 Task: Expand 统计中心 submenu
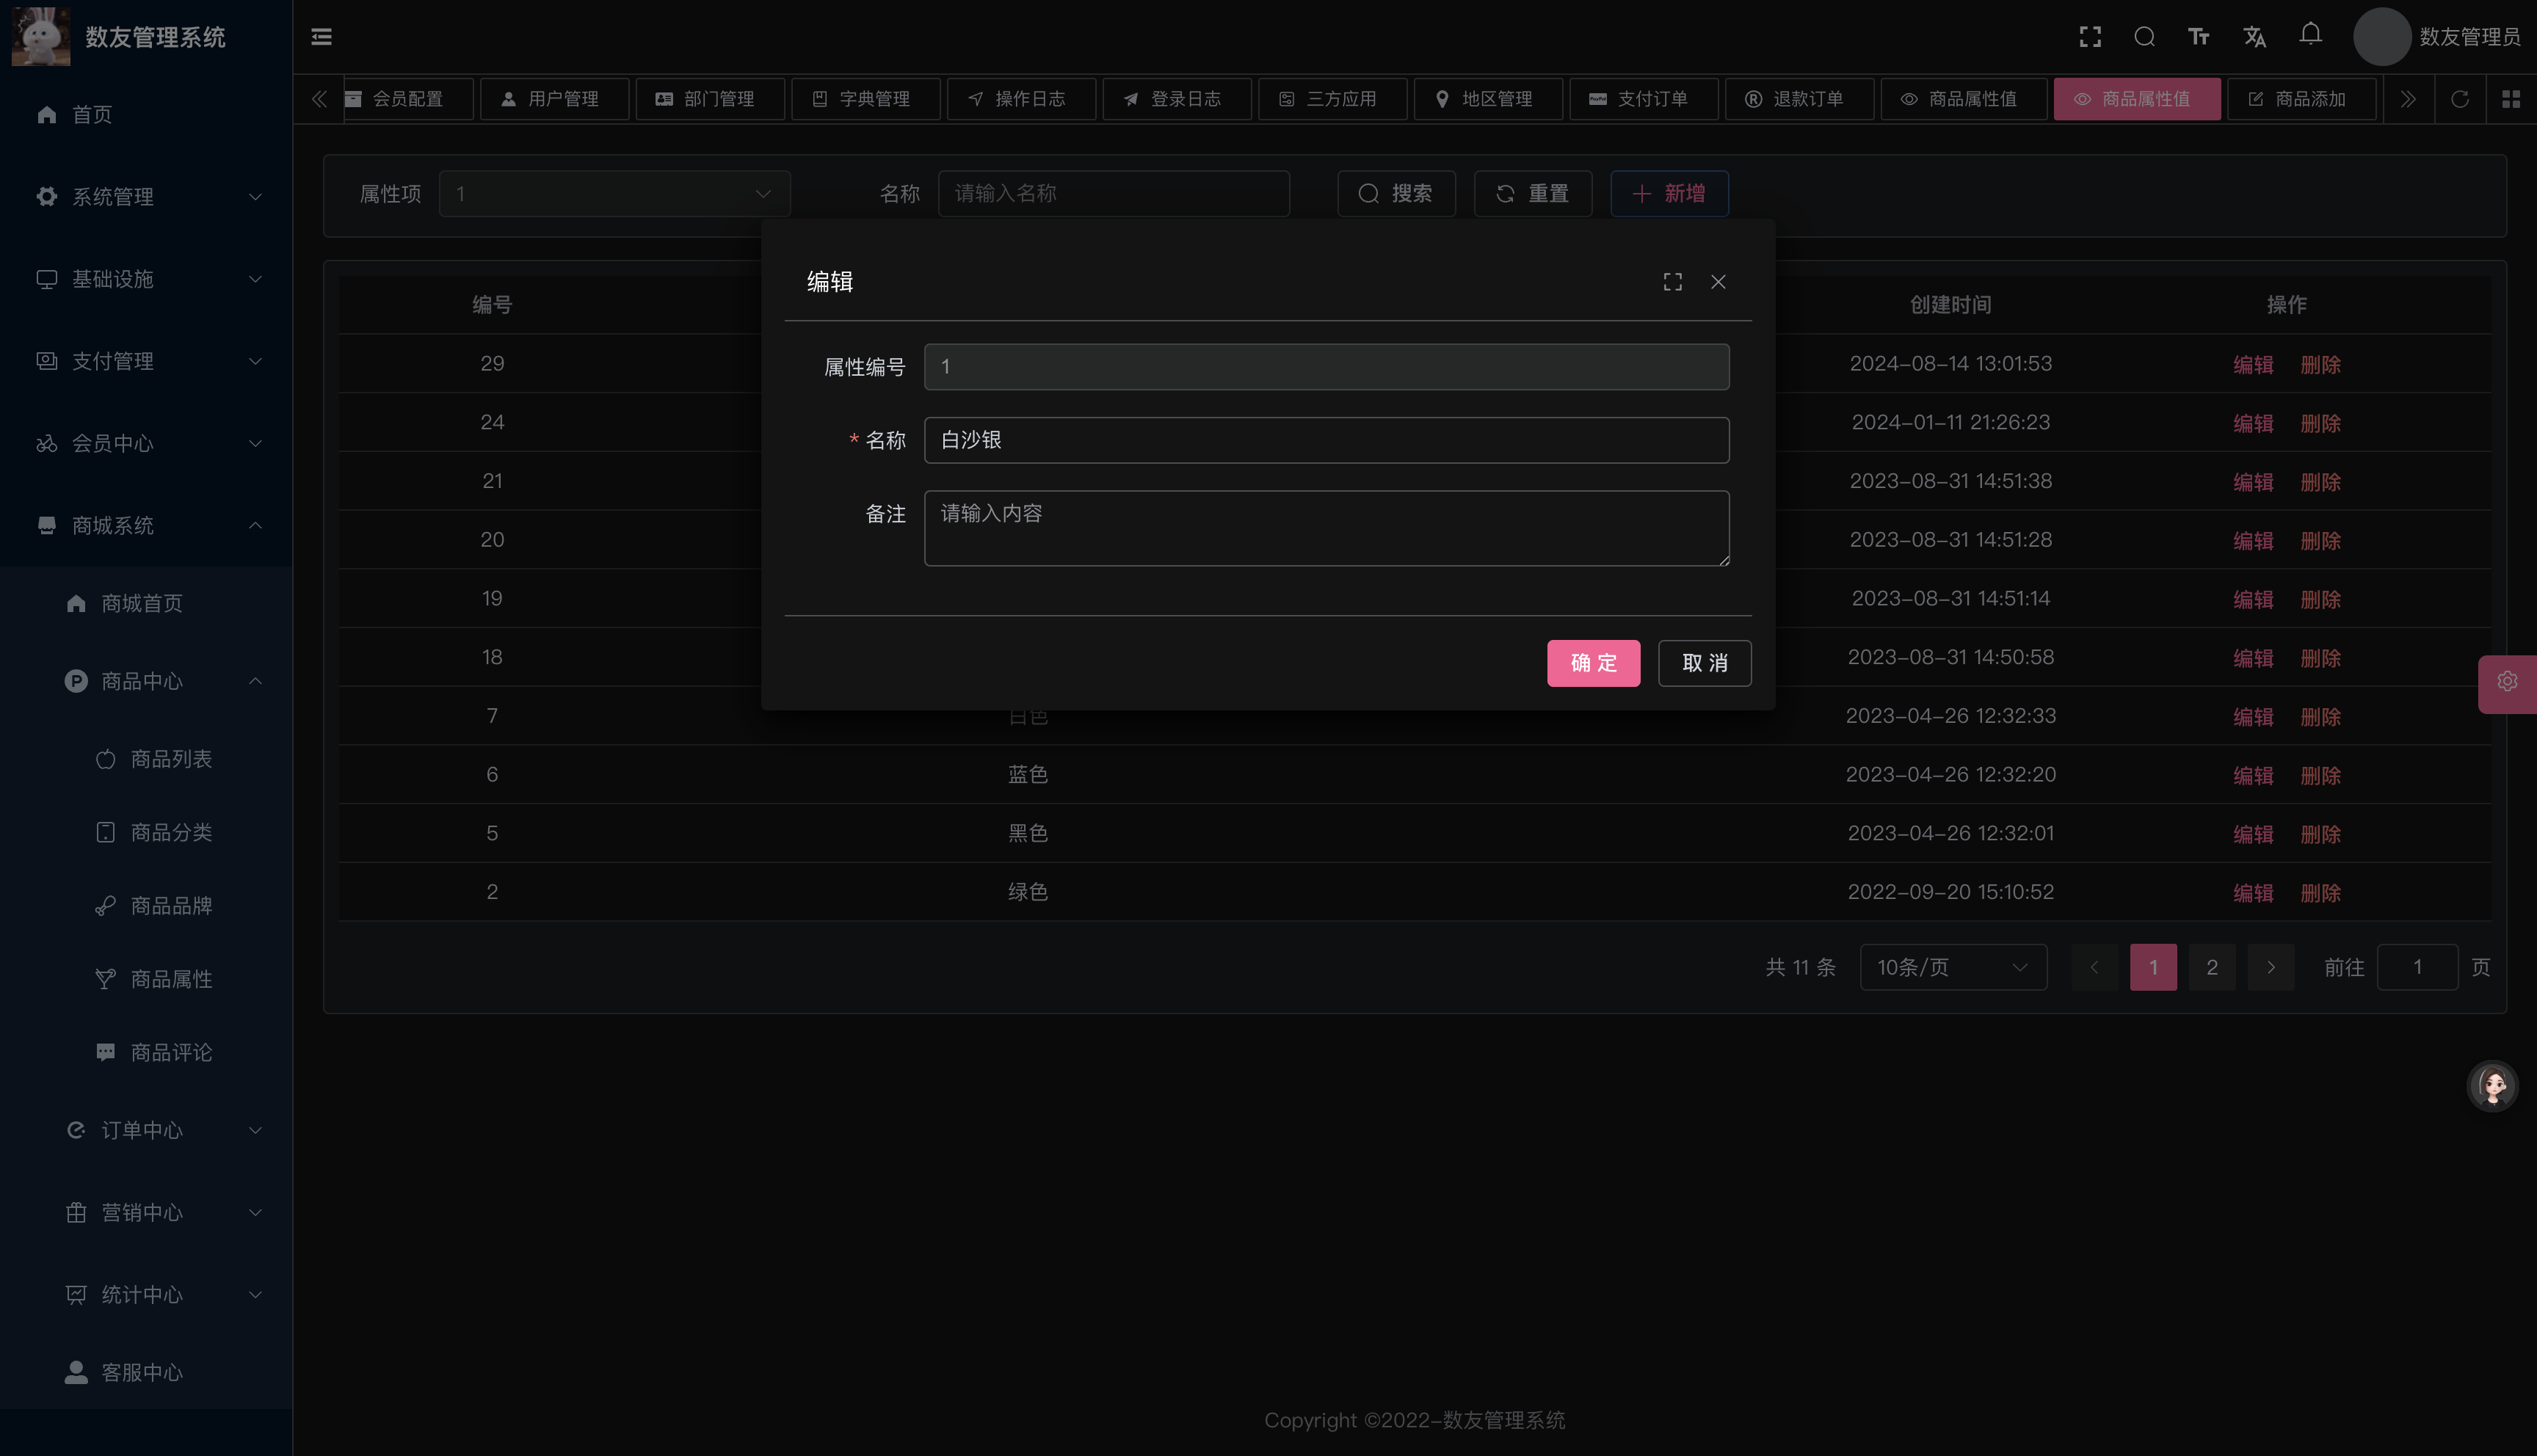point(146,1294)
